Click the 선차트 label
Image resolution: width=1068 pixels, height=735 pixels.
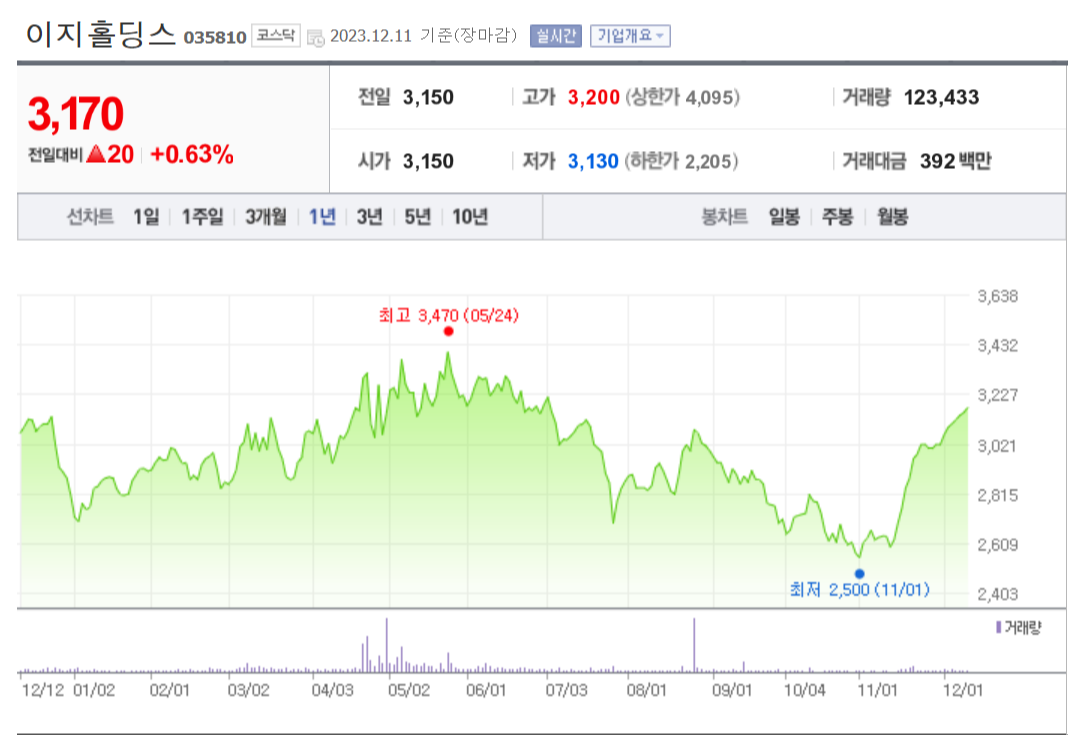(x=90, y=217)
